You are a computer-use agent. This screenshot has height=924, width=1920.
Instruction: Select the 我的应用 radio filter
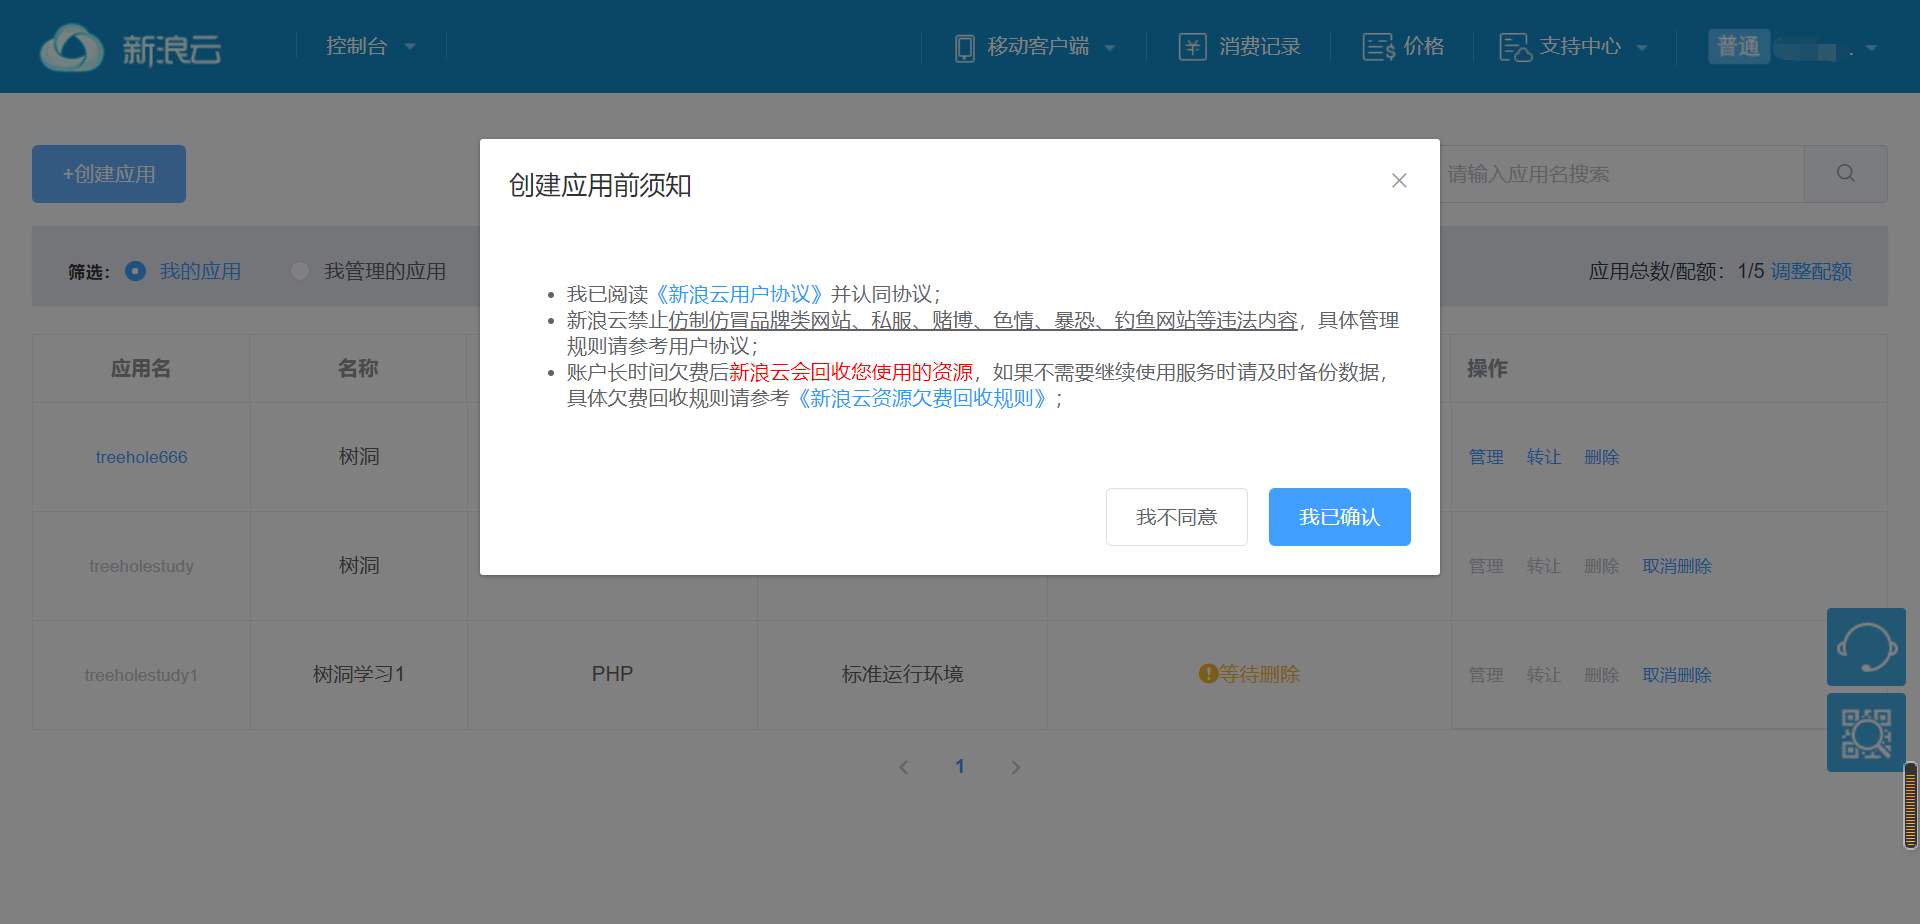(x=135, y=271)
